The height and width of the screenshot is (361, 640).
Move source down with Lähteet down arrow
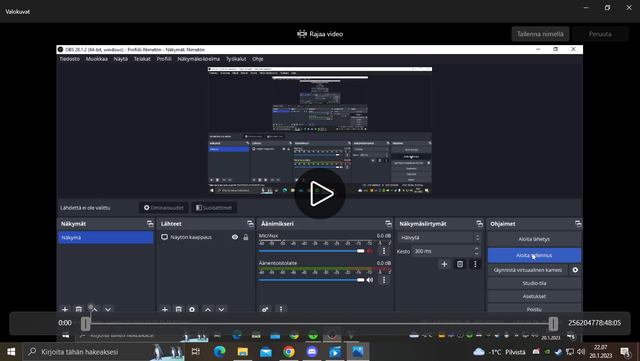point(221,309)
